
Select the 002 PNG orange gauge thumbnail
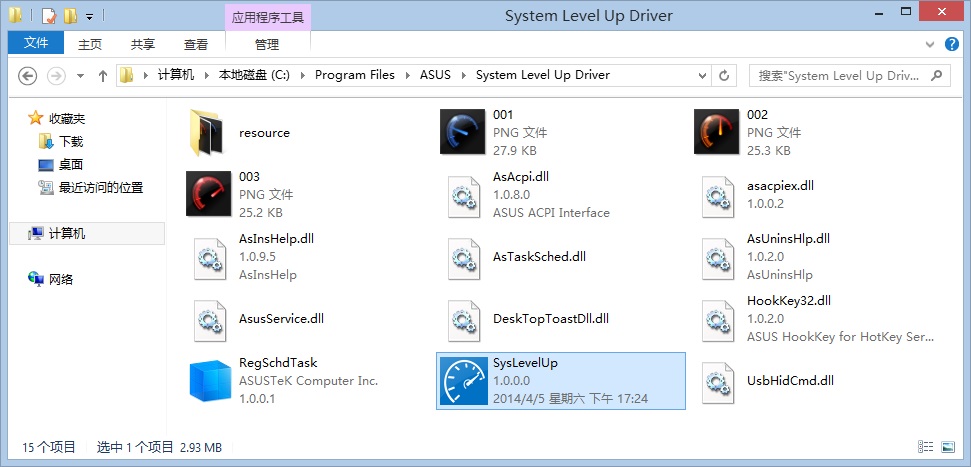(716, 131)
